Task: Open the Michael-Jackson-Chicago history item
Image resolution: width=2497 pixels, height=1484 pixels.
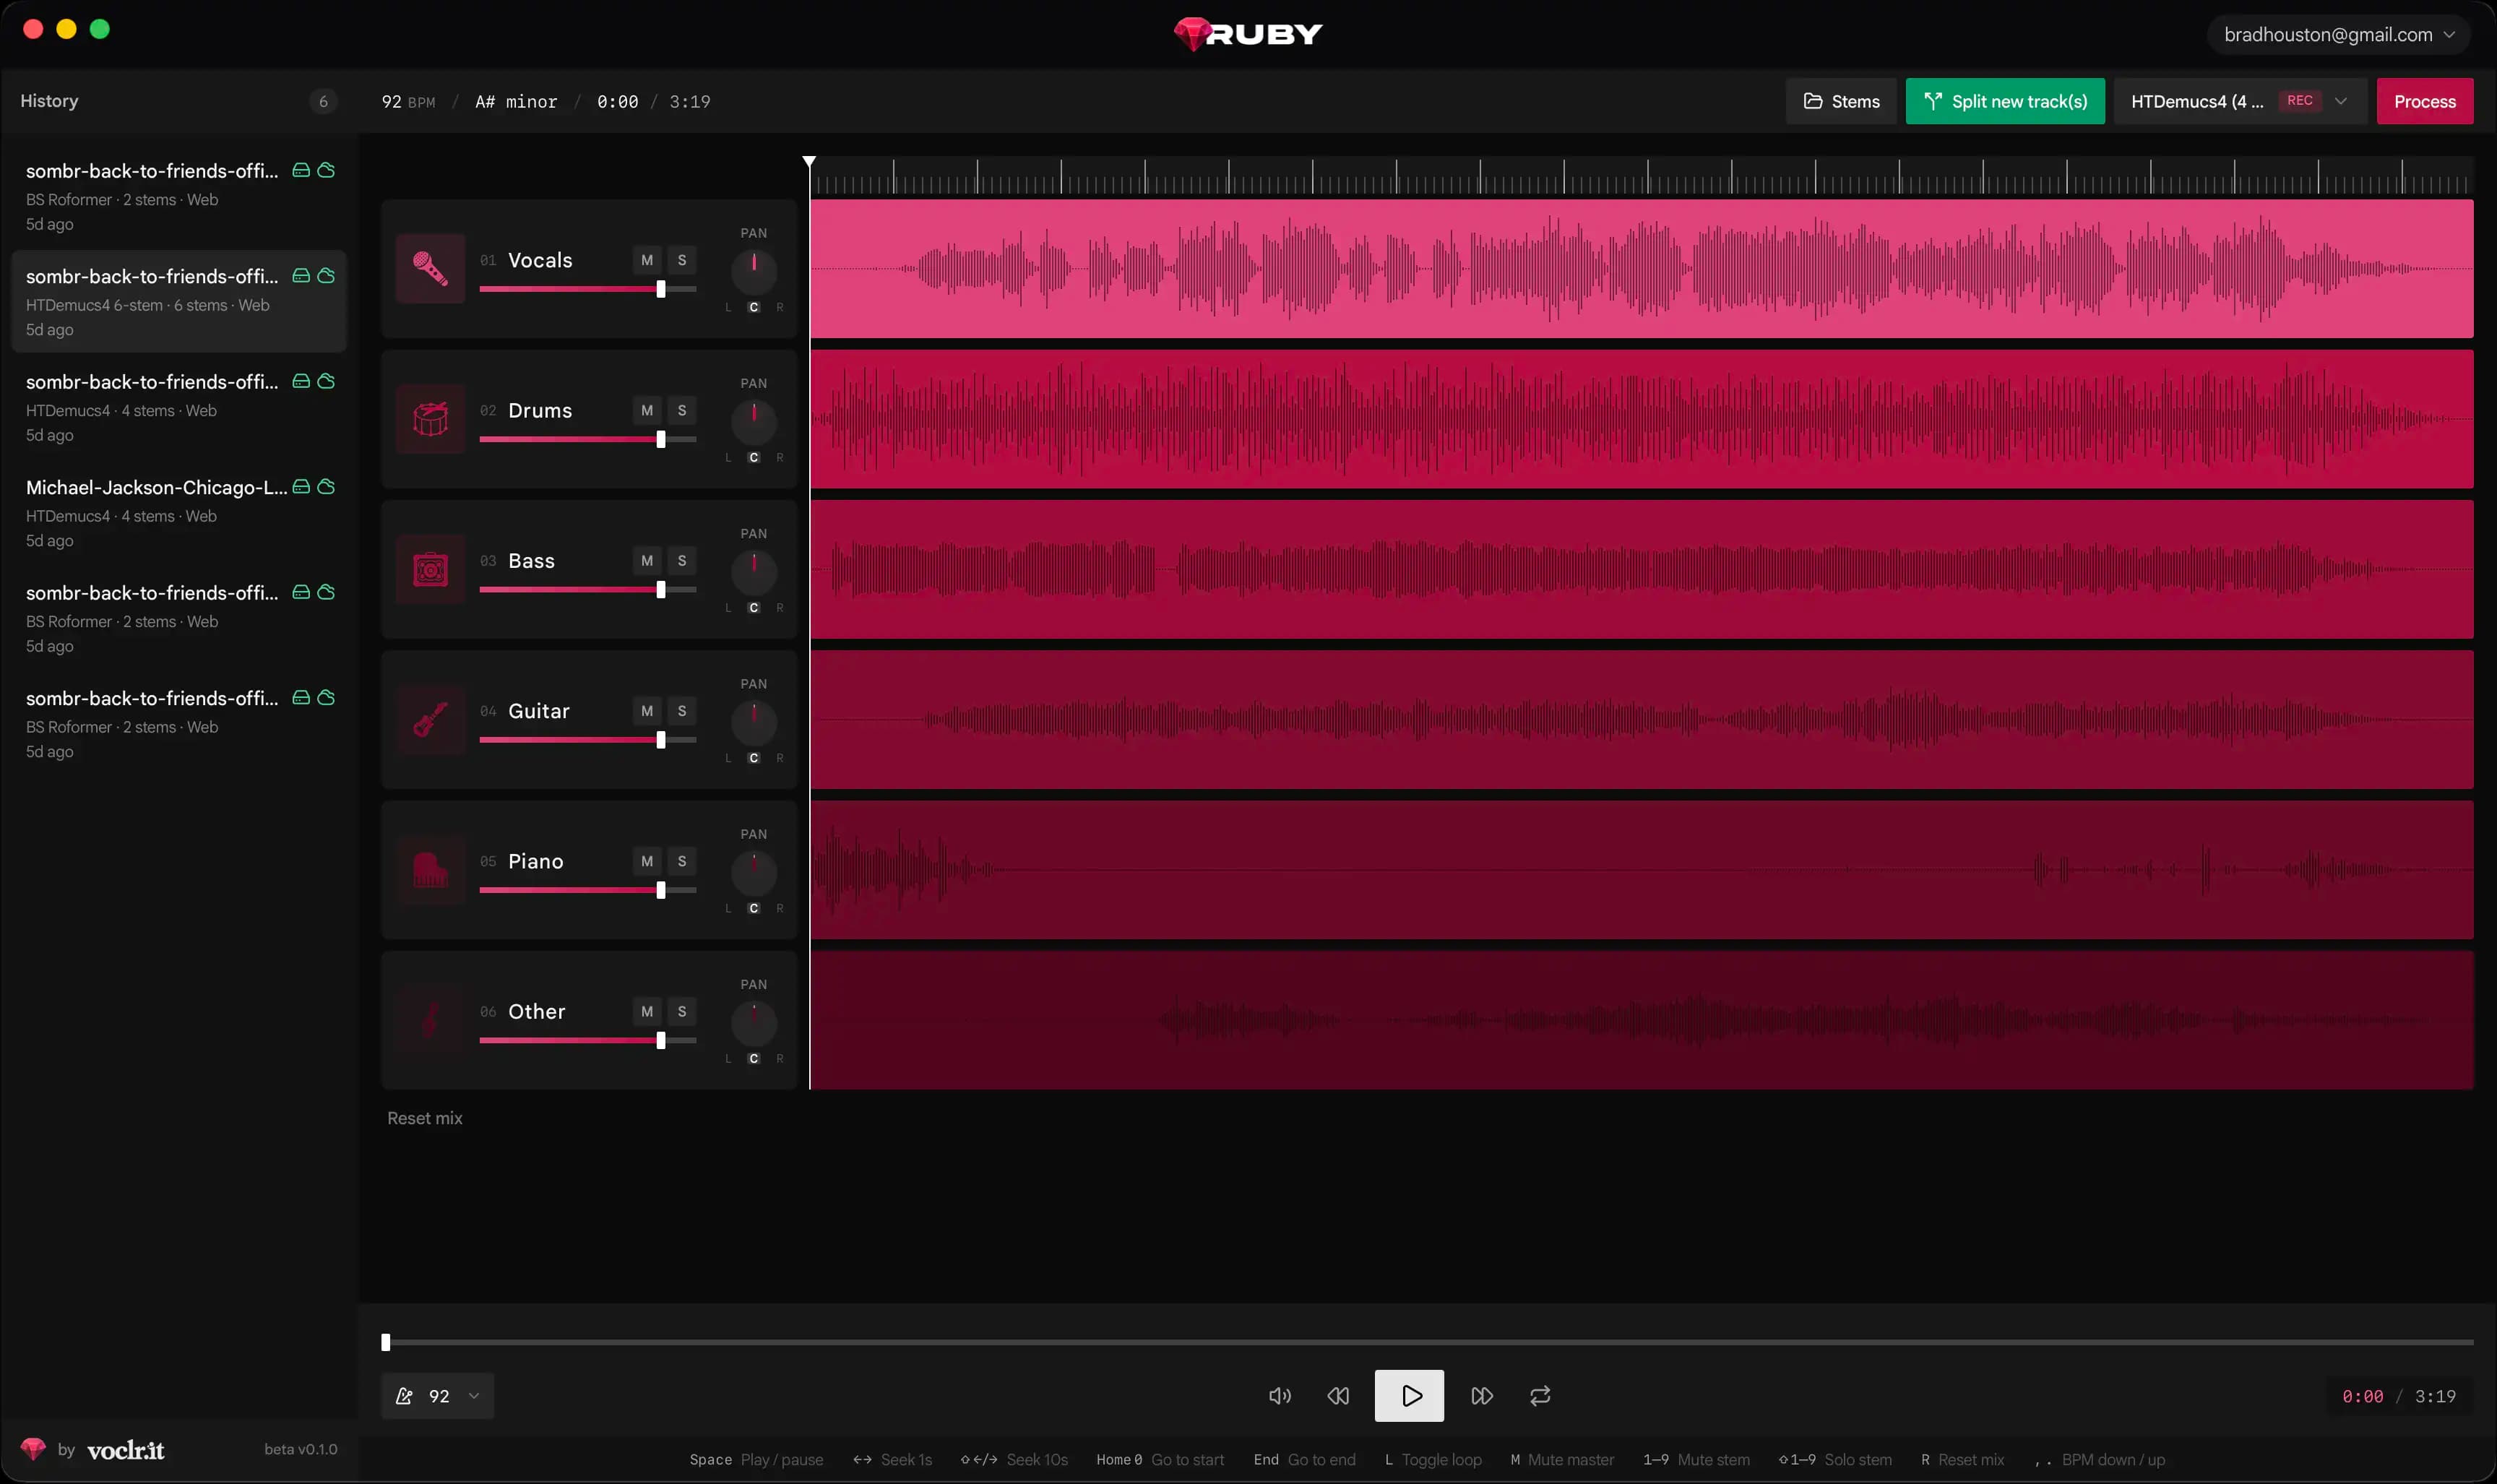Action: point(179,512)
